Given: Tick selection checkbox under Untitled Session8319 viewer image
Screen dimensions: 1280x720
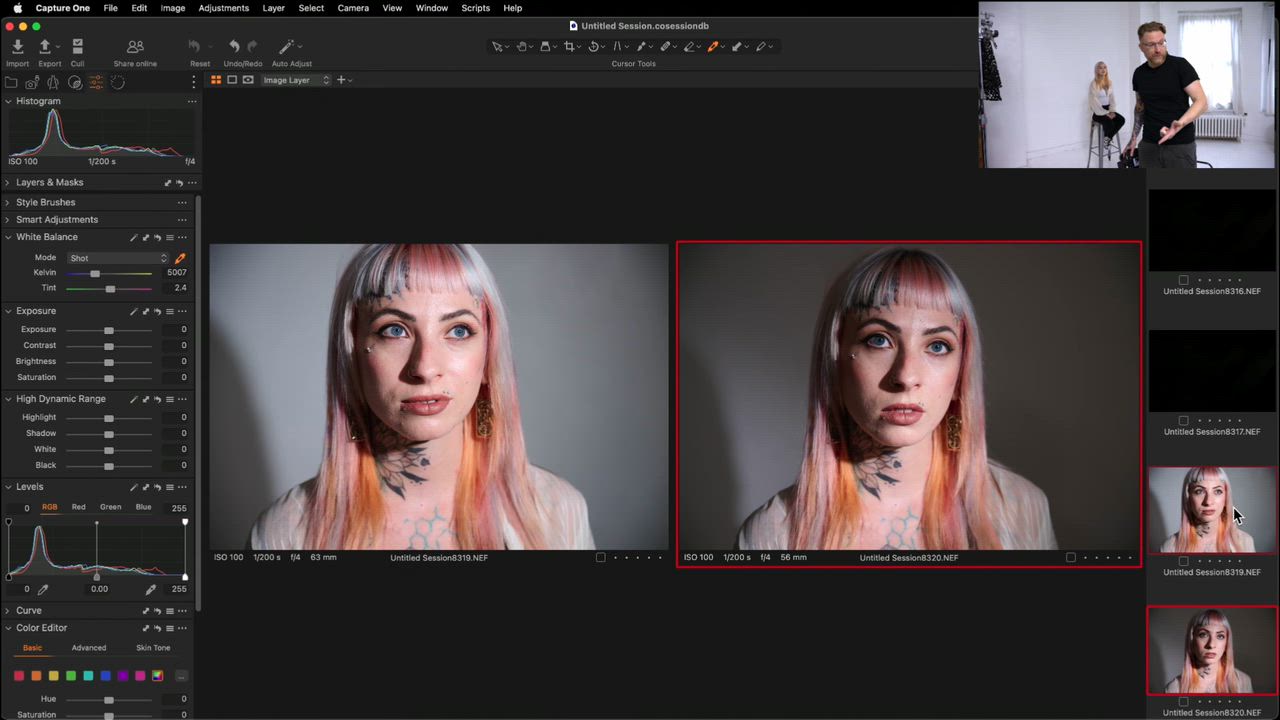Looking at the screenshot, I should pyautogui.click(x=600, y=558).
